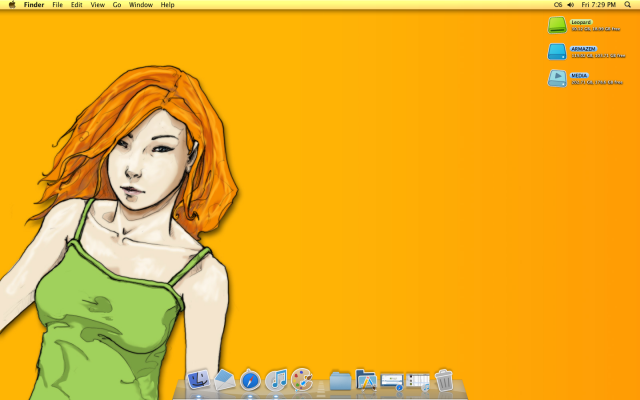640x400 pixels.
Task: Launch iTunes music note icon in Dock
Action: [x=276, y=380]
